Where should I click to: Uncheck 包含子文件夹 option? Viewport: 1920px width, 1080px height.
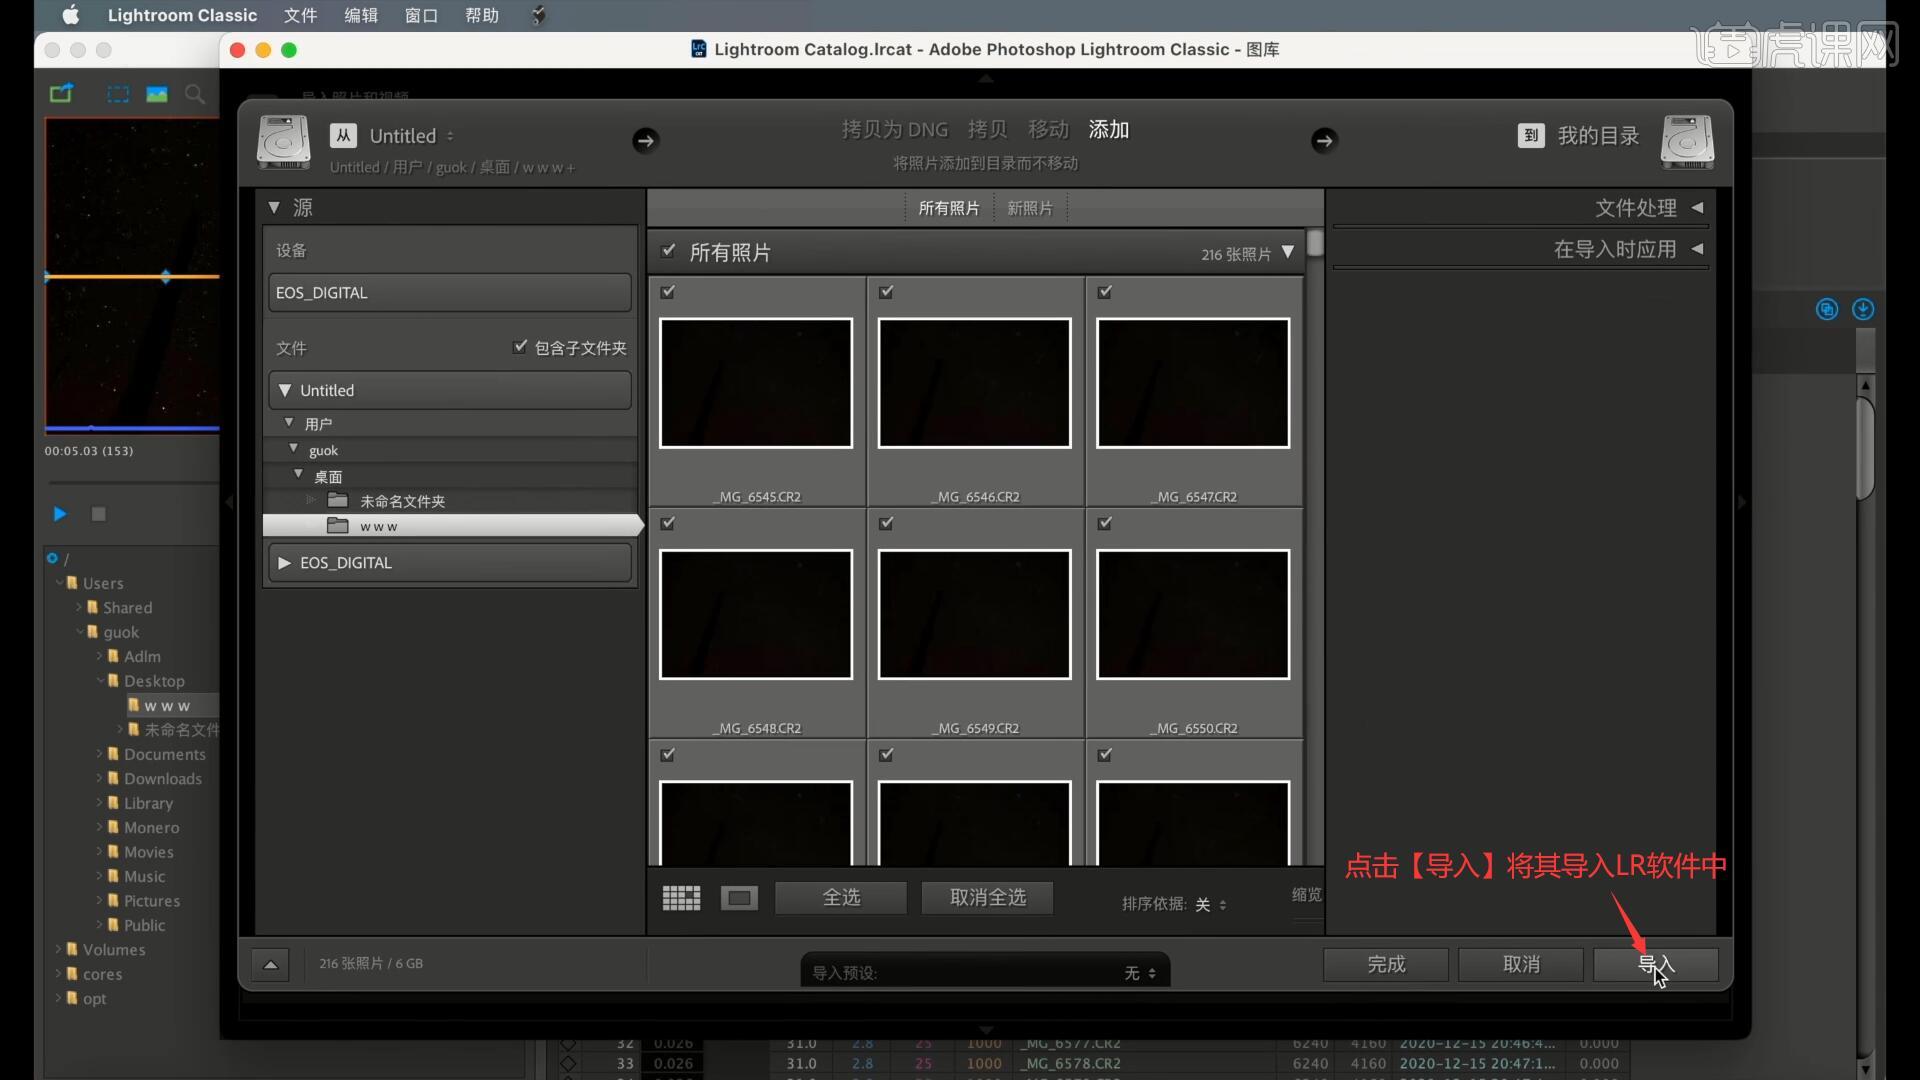coord(521,346)
